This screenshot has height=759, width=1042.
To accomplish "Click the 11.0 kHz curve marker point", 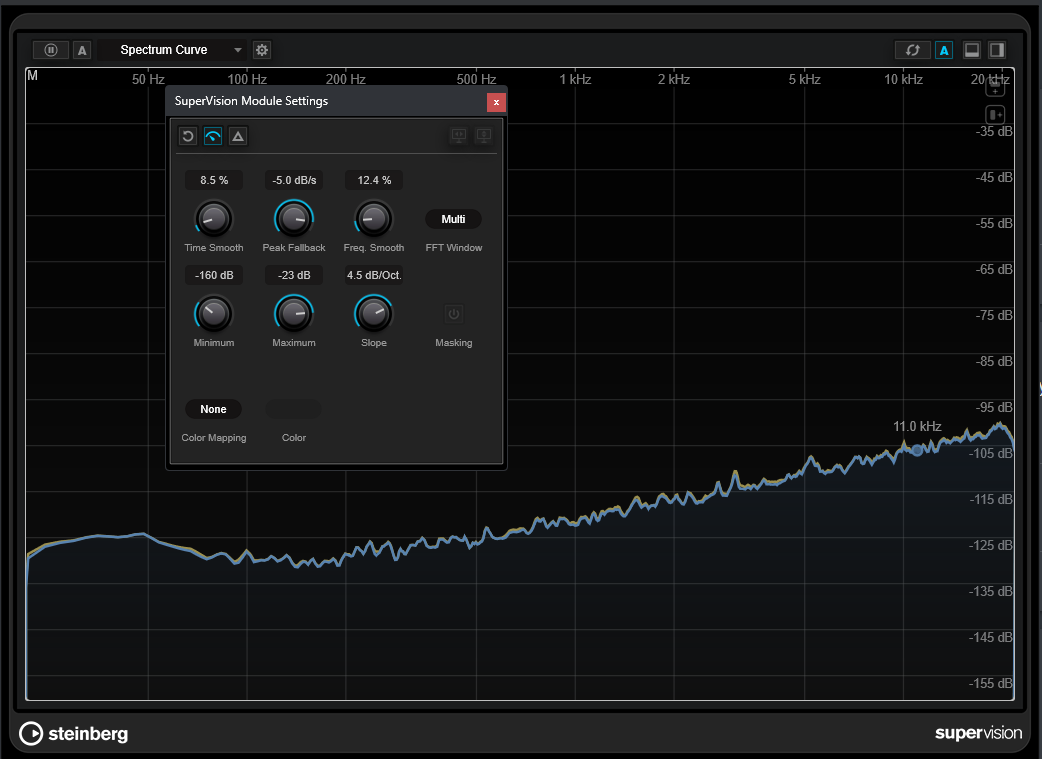I will tap(917, 450).
